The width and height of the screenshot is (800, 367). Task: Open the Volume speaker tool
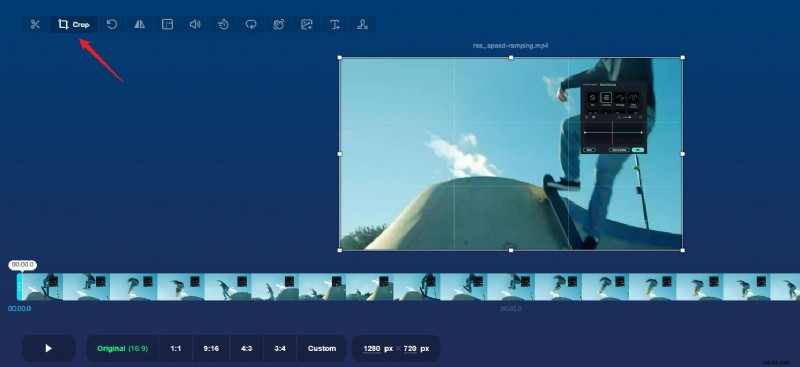pos(195,25)
